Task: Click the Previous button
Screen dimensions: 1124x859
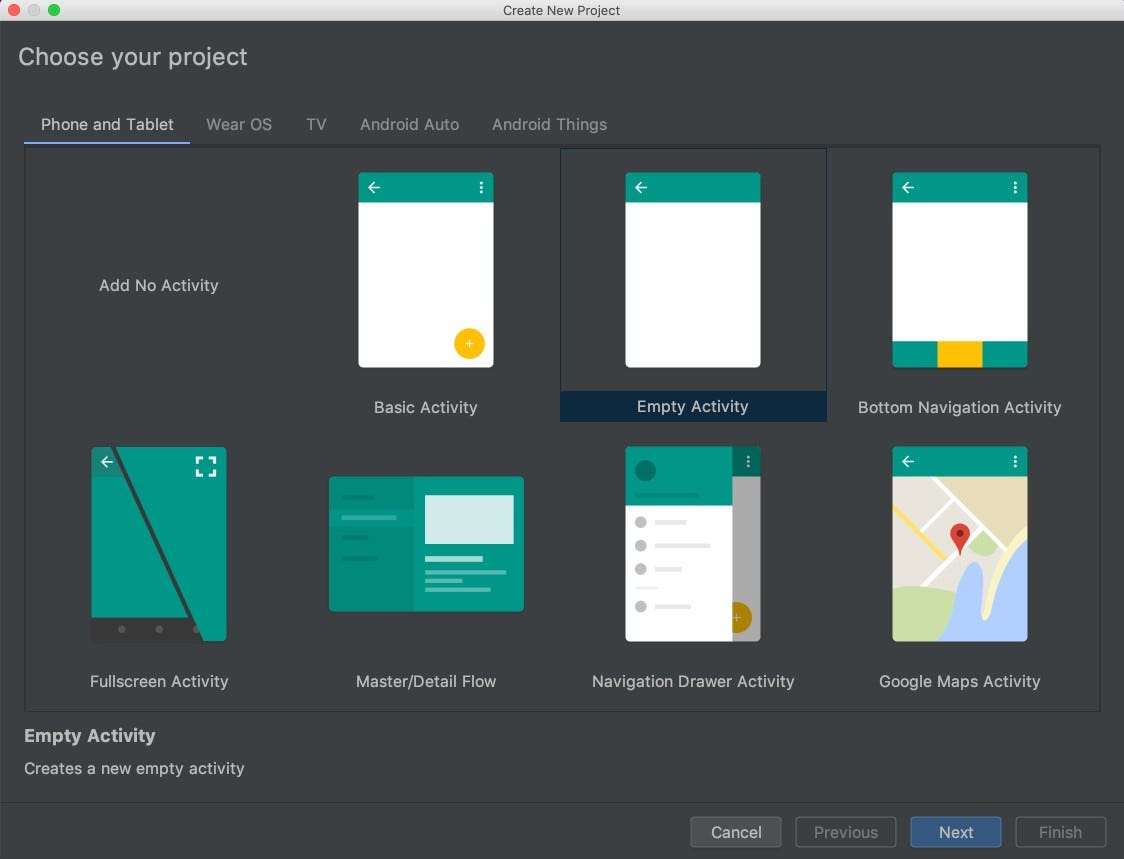Action: coord(846,832)
